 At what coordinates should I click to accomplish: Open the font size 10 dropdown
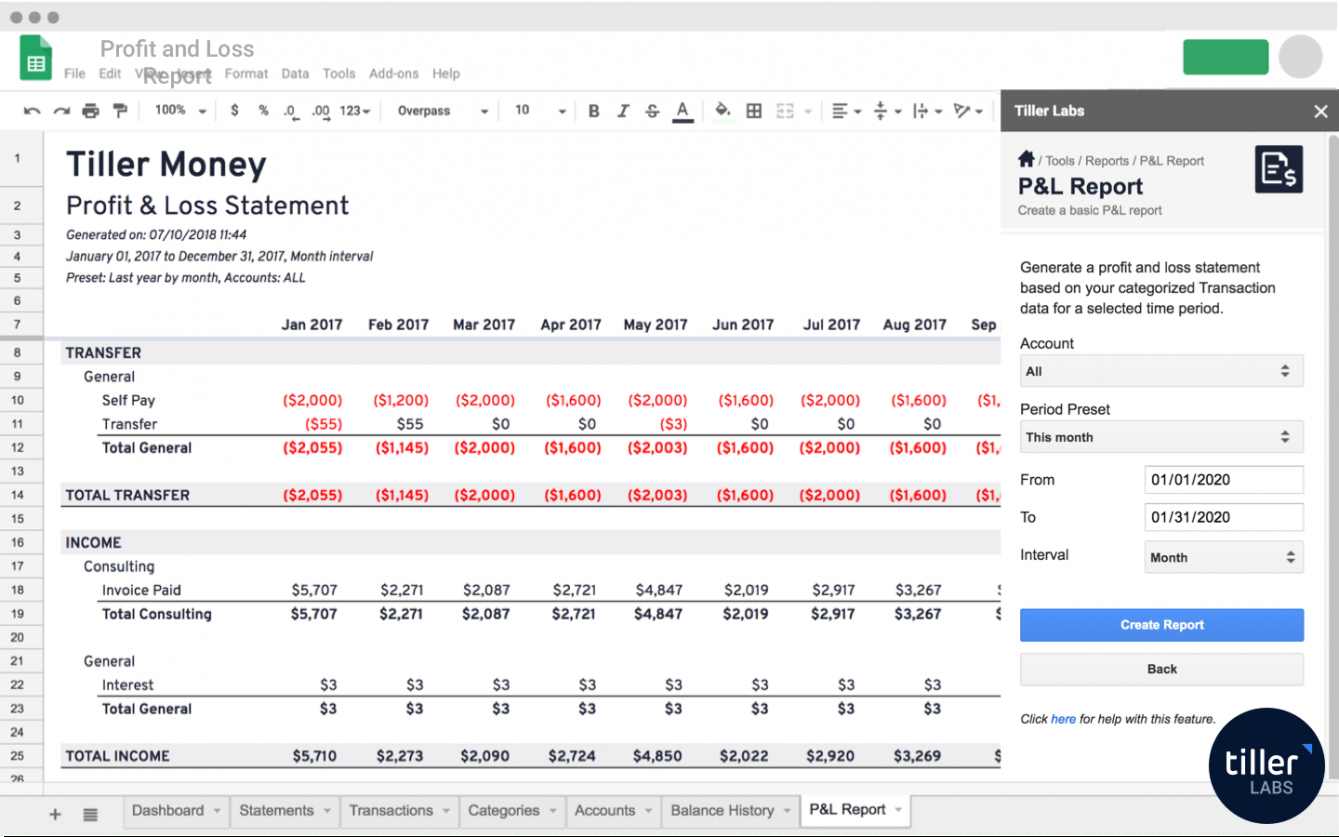click(540, 111)
